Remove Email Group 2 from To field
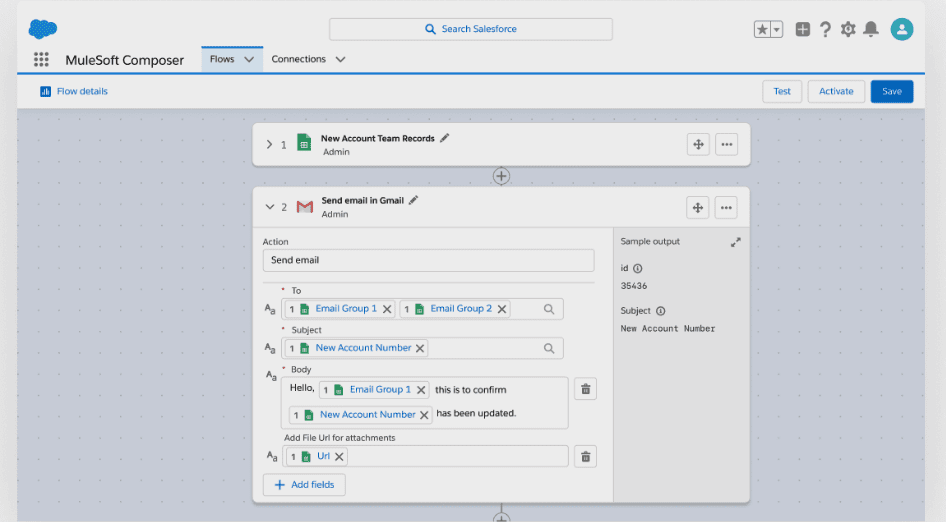The width and height of the screenshot is (946, 522). 502,309
